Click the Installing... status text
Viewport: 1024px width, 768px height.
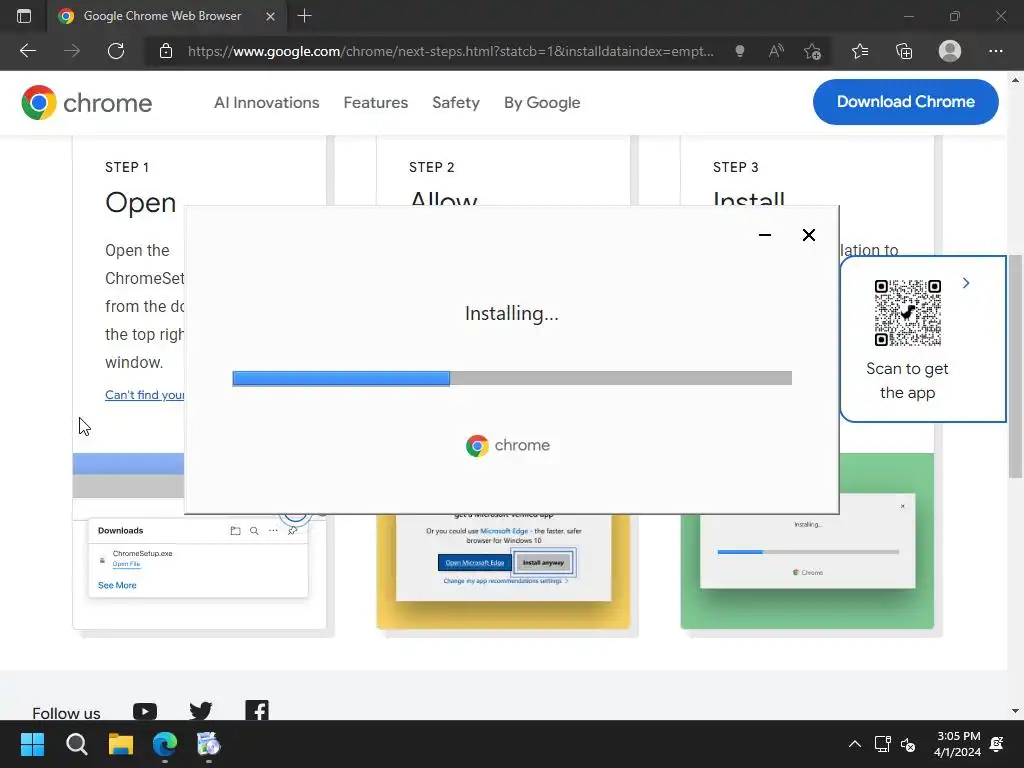[511, 313]
